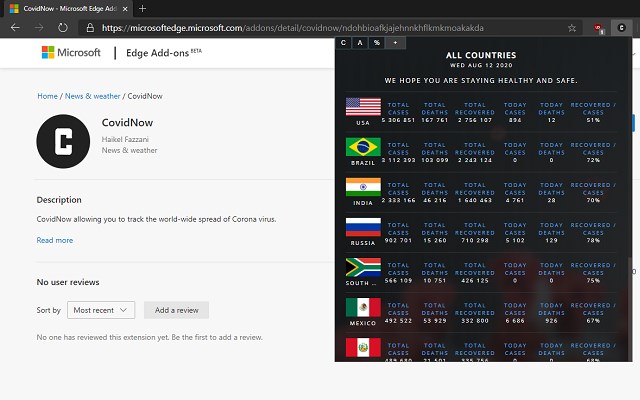Click Add a review button
Viewport: 640px width, 400px height.
pos(176,310)
